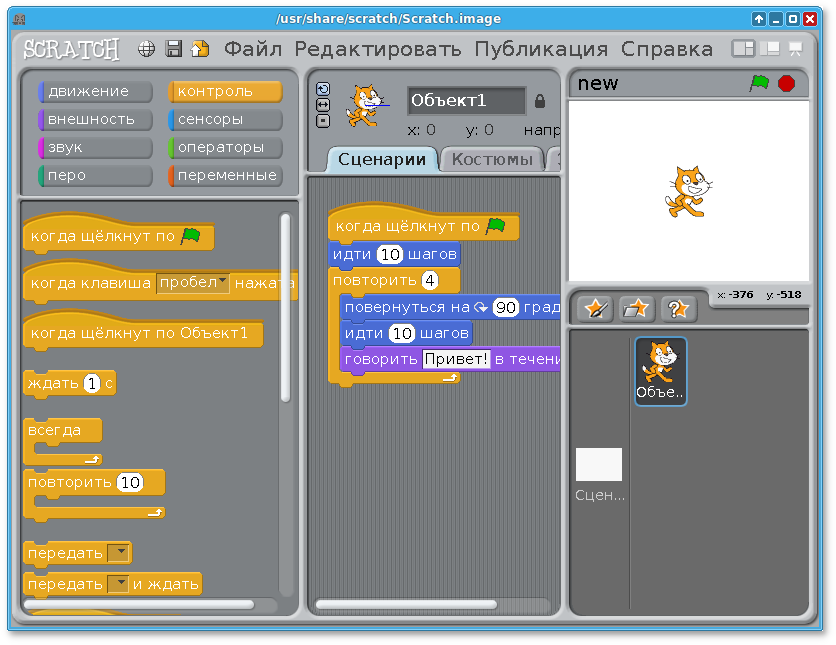Open the Справка menu
Screen dimensions: 836x645
point(667,49)
